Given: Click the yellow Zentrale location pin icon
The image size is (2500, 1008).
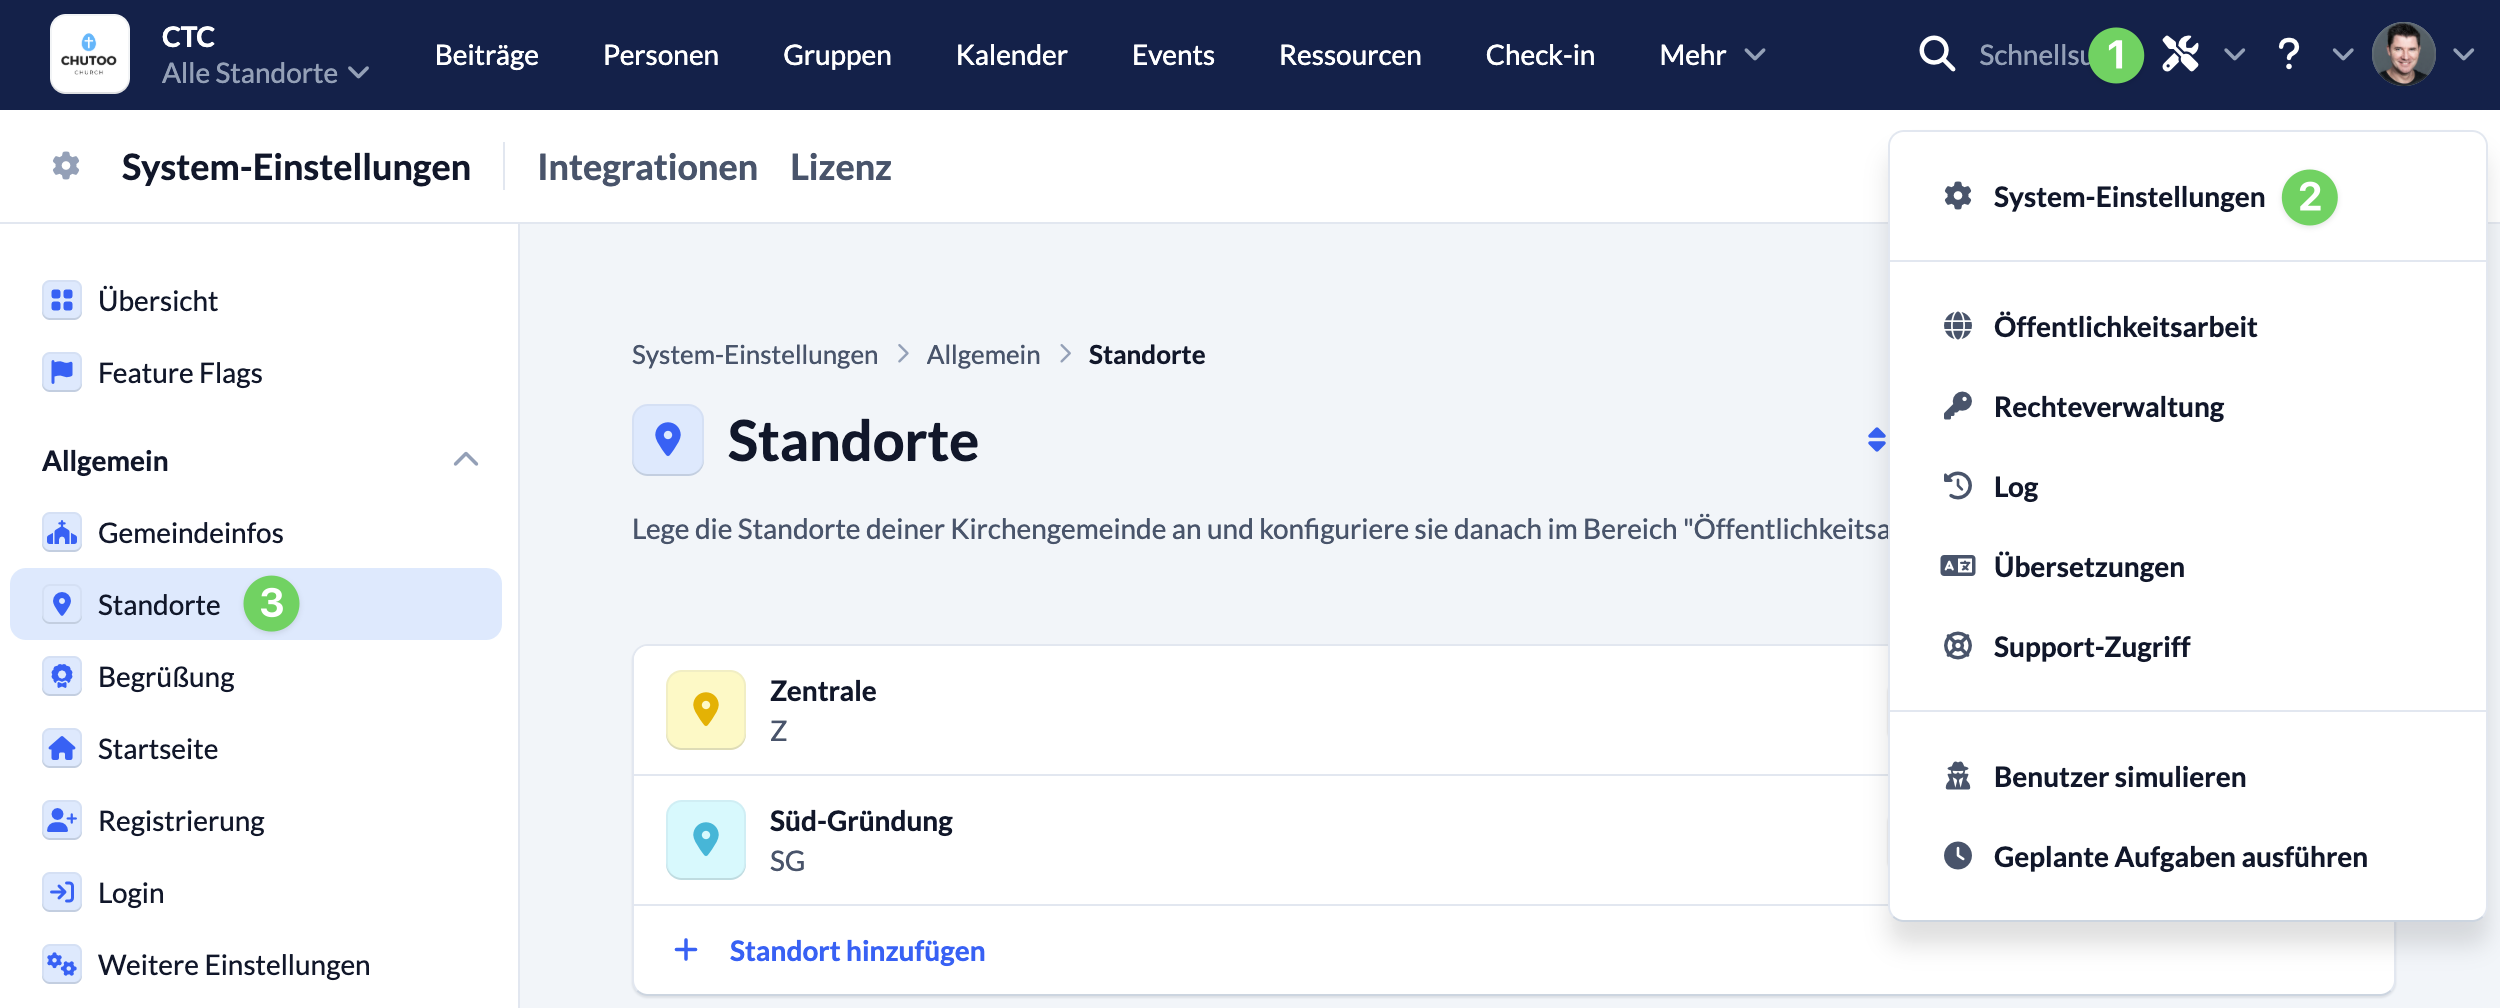Looking at the screenshot, I should pos(706,710).
